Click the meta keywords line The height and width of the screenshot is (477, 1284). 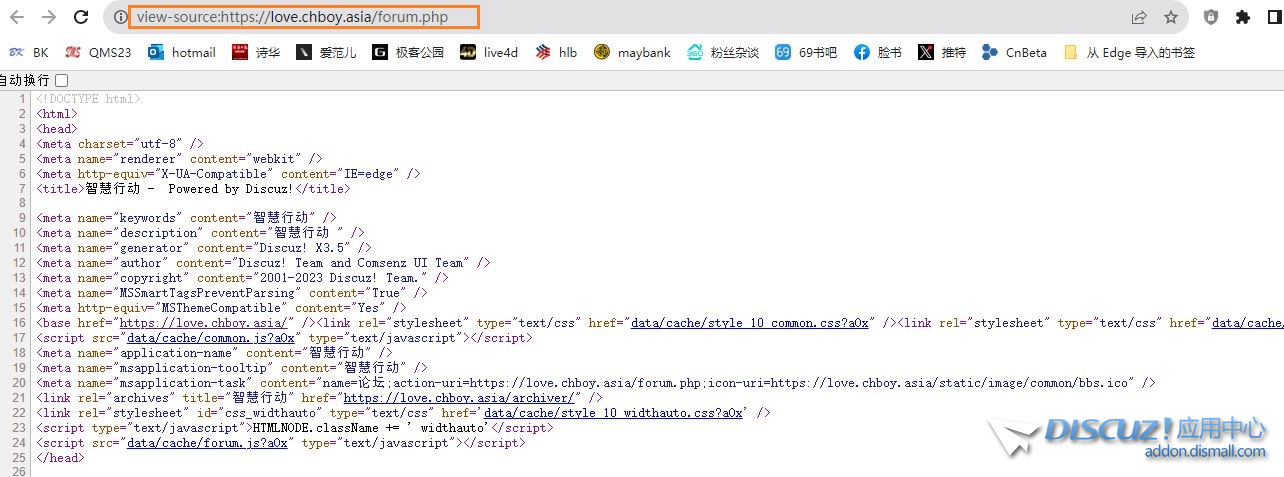pyautogui.click(x=186, y=218)
